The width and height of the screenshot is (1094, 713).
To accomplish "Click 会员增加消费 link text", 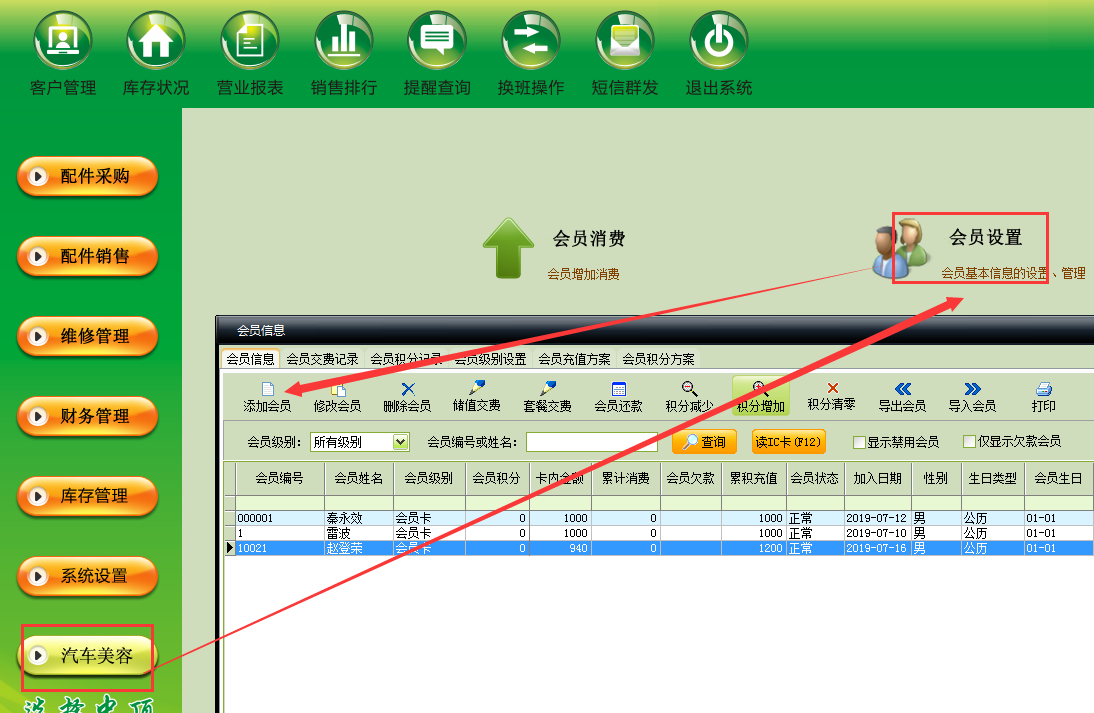I will [583, 274].
